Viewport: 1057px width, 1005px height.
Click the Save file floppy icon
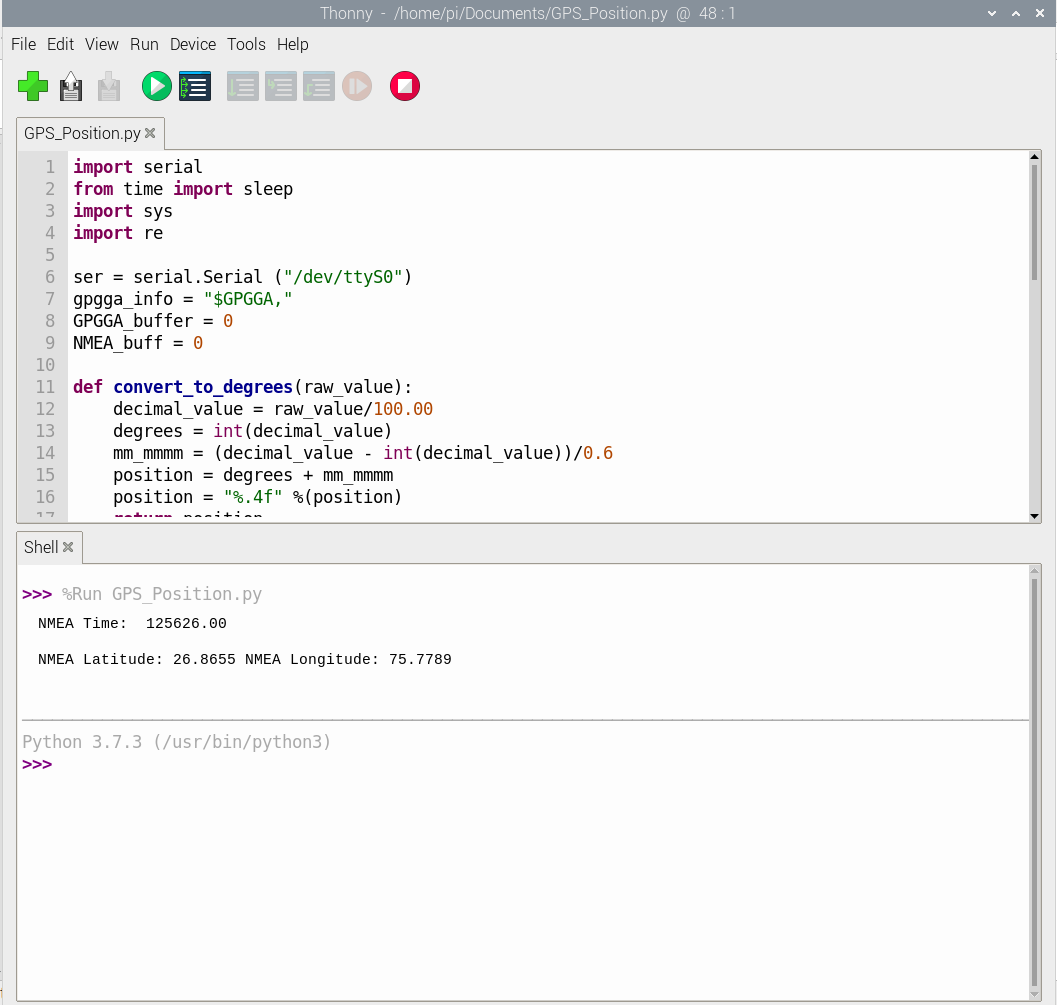[x=109, y=86]
